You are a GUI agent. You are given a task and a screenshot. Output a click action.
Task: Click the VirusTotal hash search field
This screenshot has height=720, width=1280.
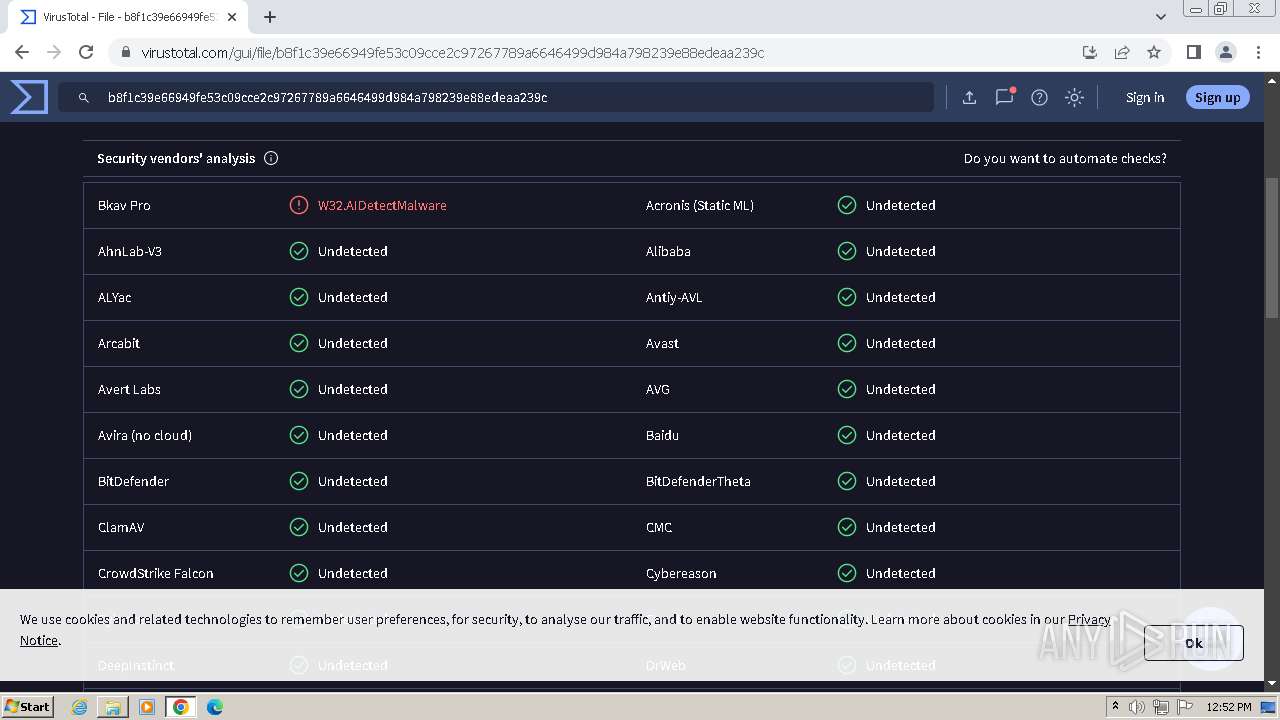pos(495,97)
